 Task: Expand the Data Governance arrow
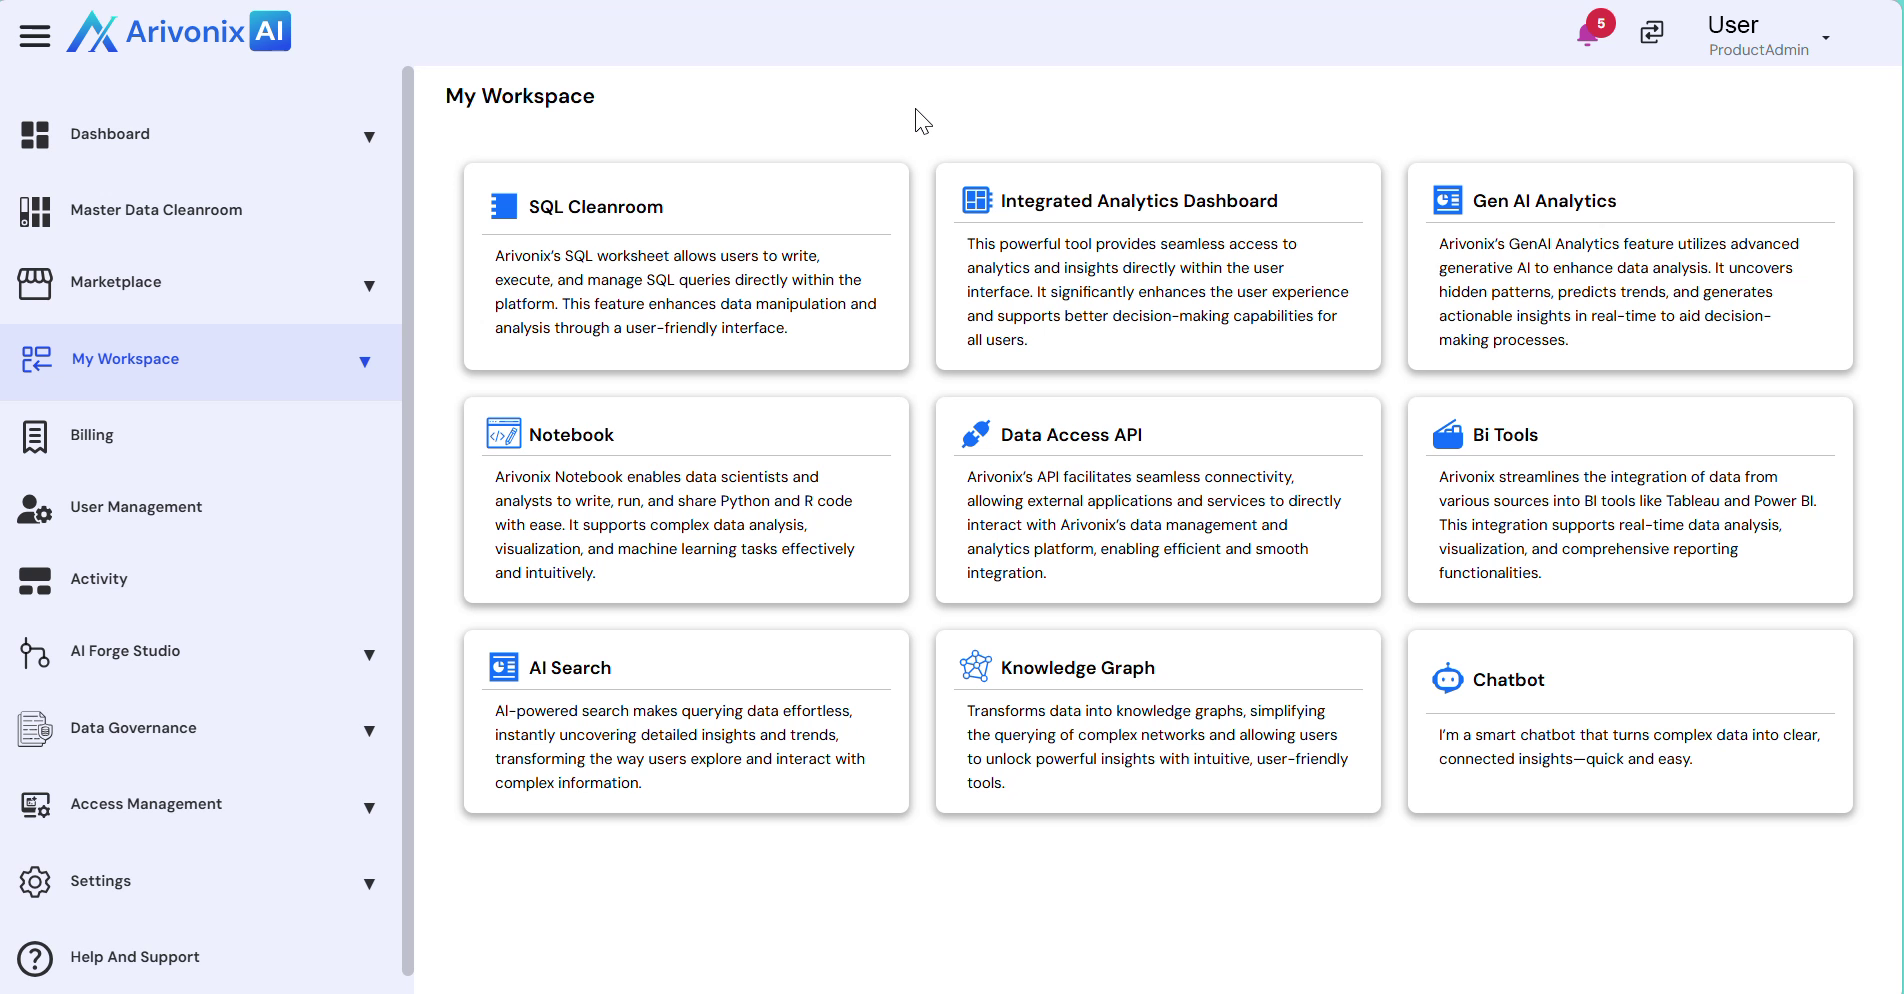pos(369,731)
